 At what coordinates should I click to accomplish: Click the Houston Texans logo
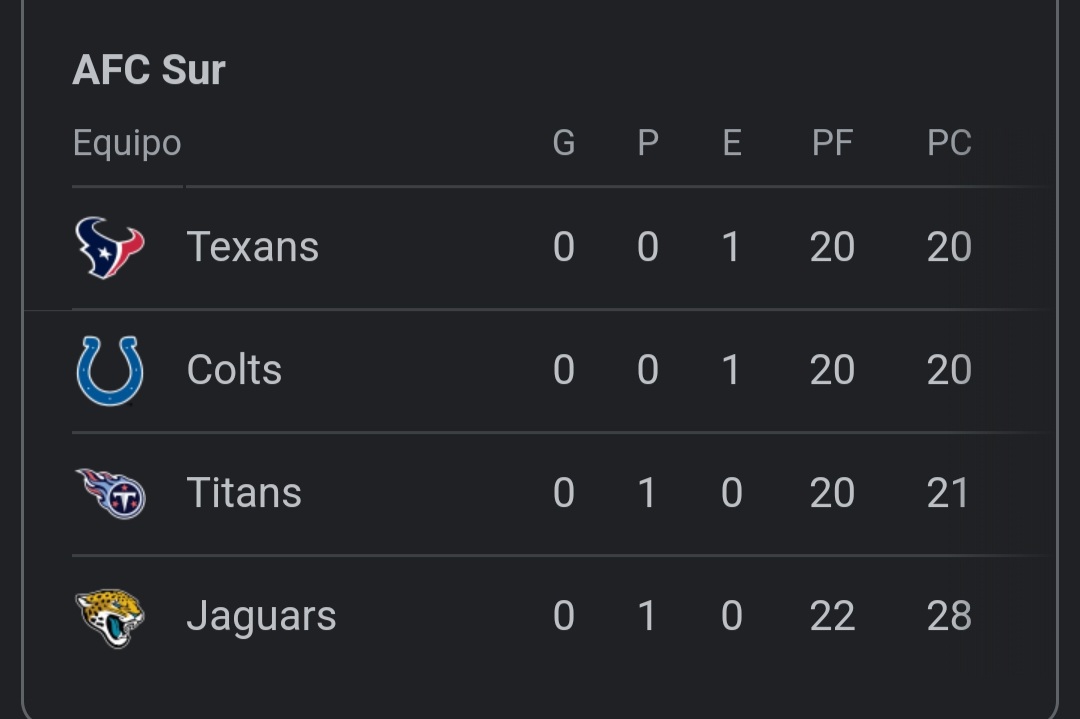(x=110, y=247)
